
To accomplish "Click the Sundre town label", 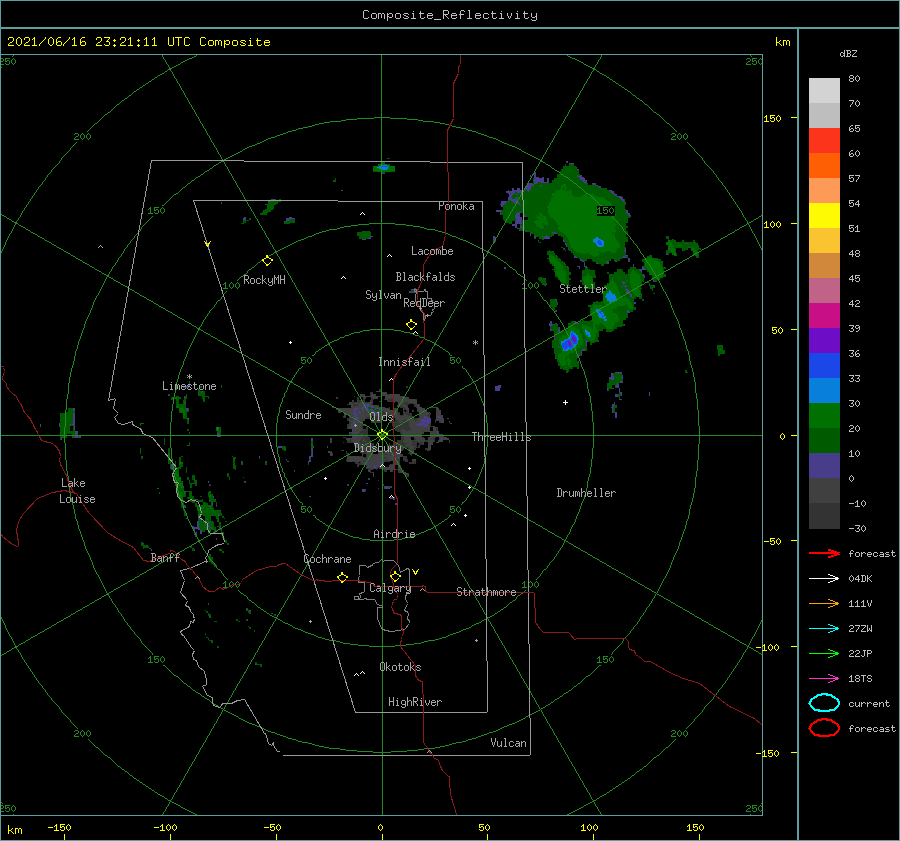I will point(303,414).
